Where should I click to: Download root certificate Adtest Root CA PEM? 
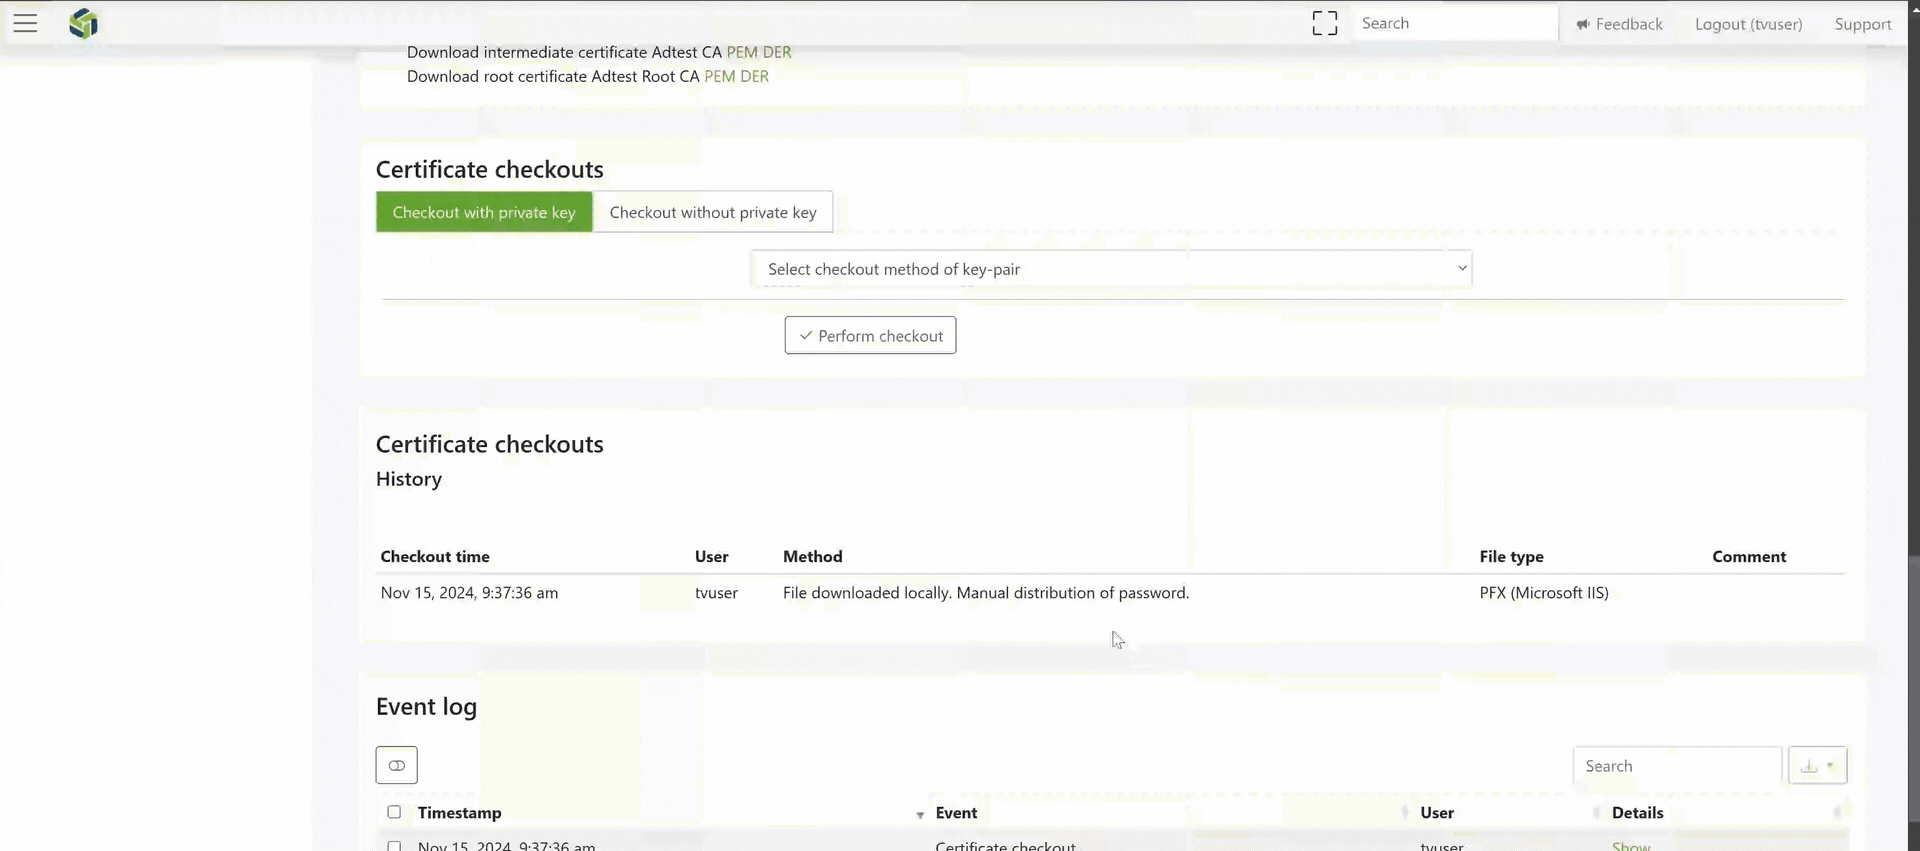click(x=719, y=76)
